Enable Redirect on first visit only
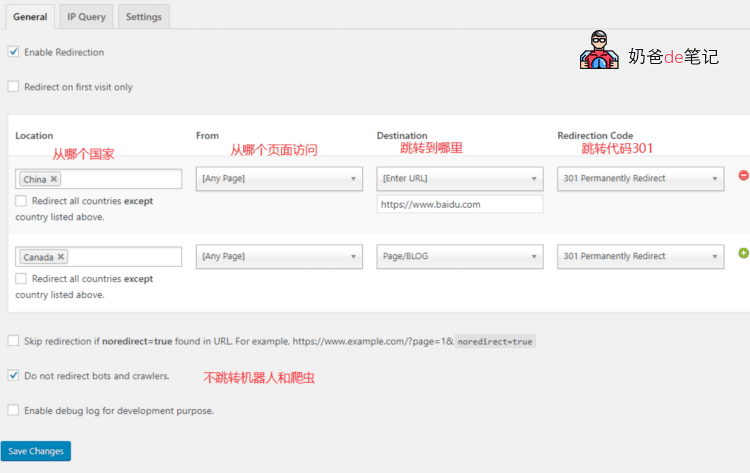The image size is (750, 473). point(13,87)
